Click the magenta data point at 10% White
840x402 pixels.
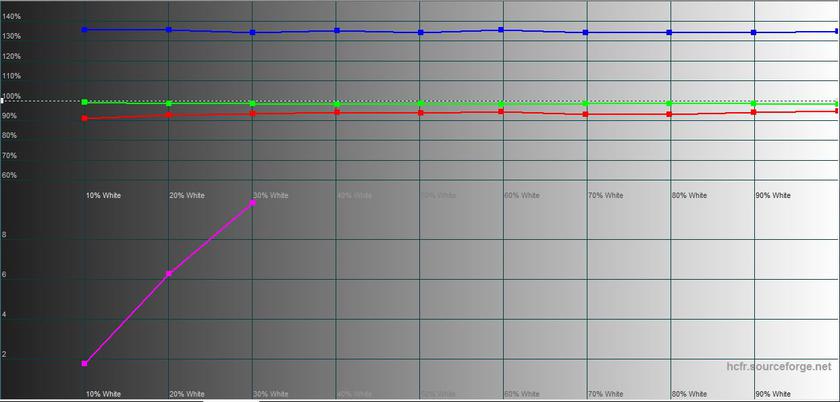click(85, 363)
